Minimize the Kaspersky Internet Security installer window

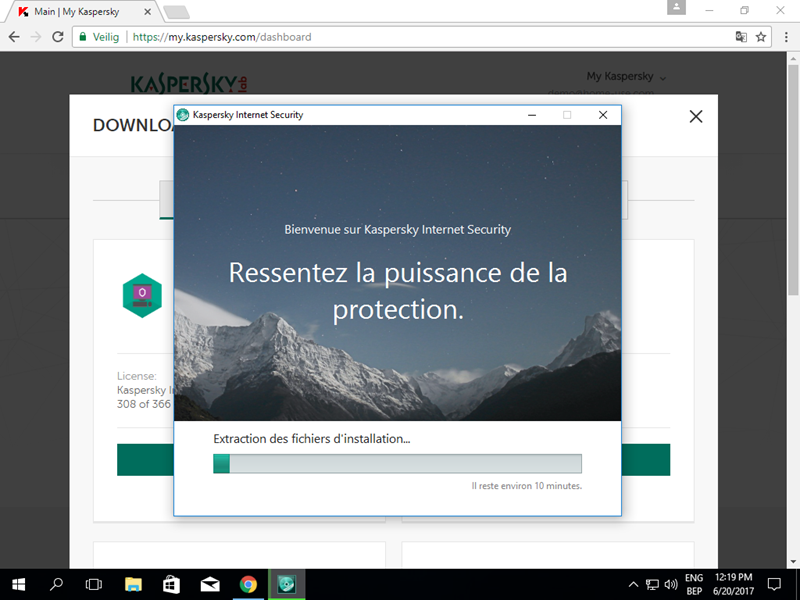click(x=531, y=115)
